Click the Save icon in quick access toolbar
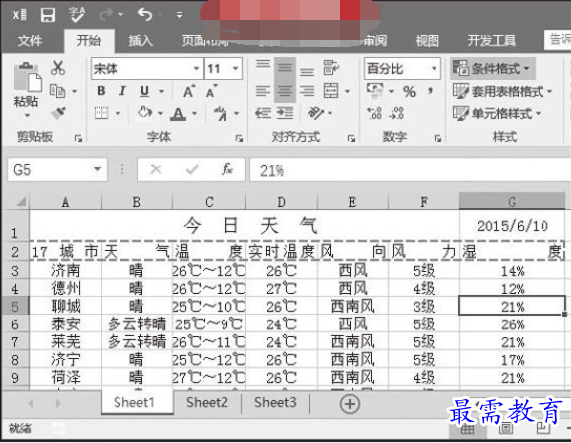 (x=47, y=15)
